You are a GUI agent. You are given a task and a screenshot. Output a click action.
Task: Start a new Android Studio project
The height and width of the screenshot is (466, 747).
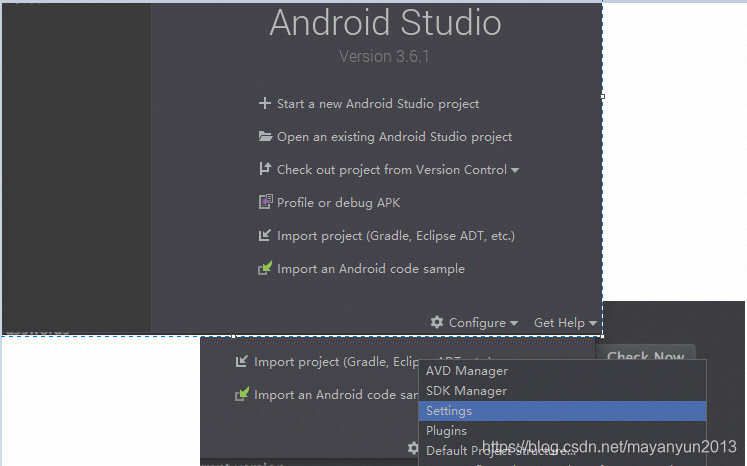click(378, 104)
